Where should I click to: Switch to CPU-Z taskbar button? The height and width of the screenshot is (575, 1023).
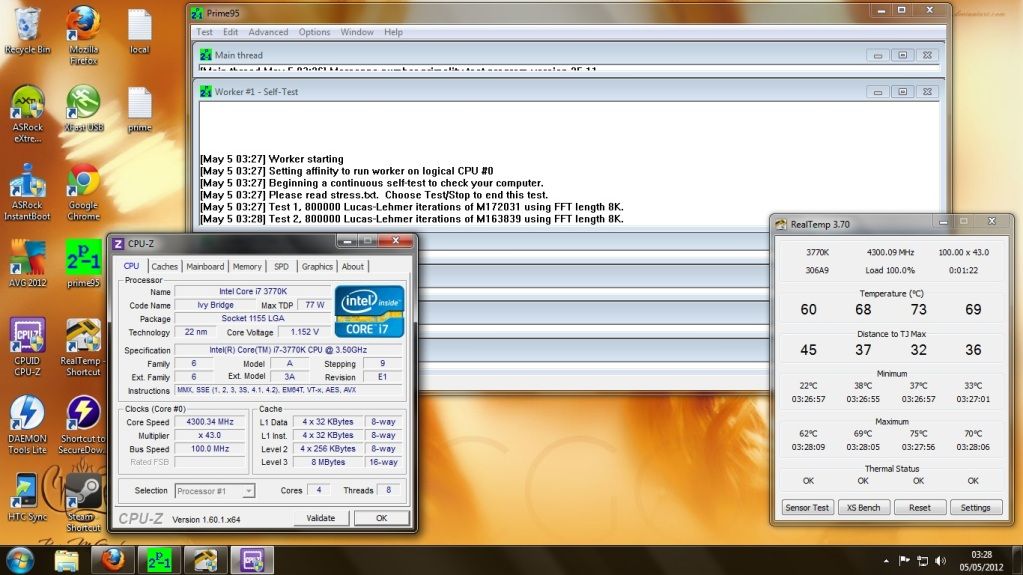(x=252, y=561)
